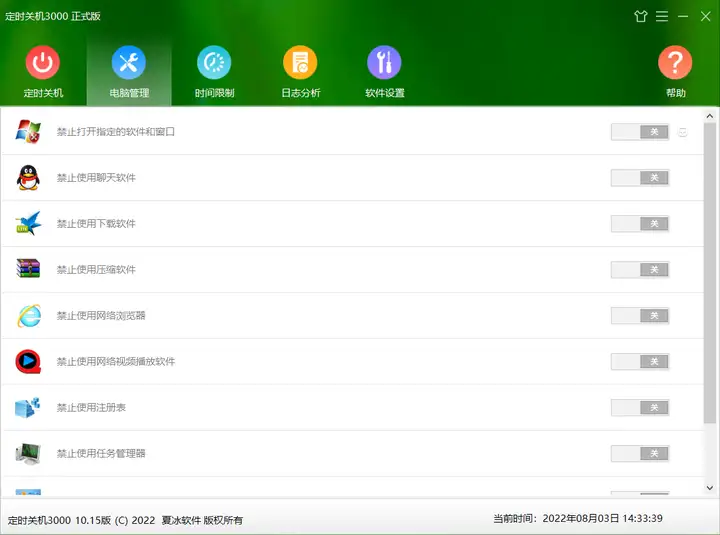Enable 禁止使用注册表 switch
The image size is (720, 535).
click(x=640, y=407)
